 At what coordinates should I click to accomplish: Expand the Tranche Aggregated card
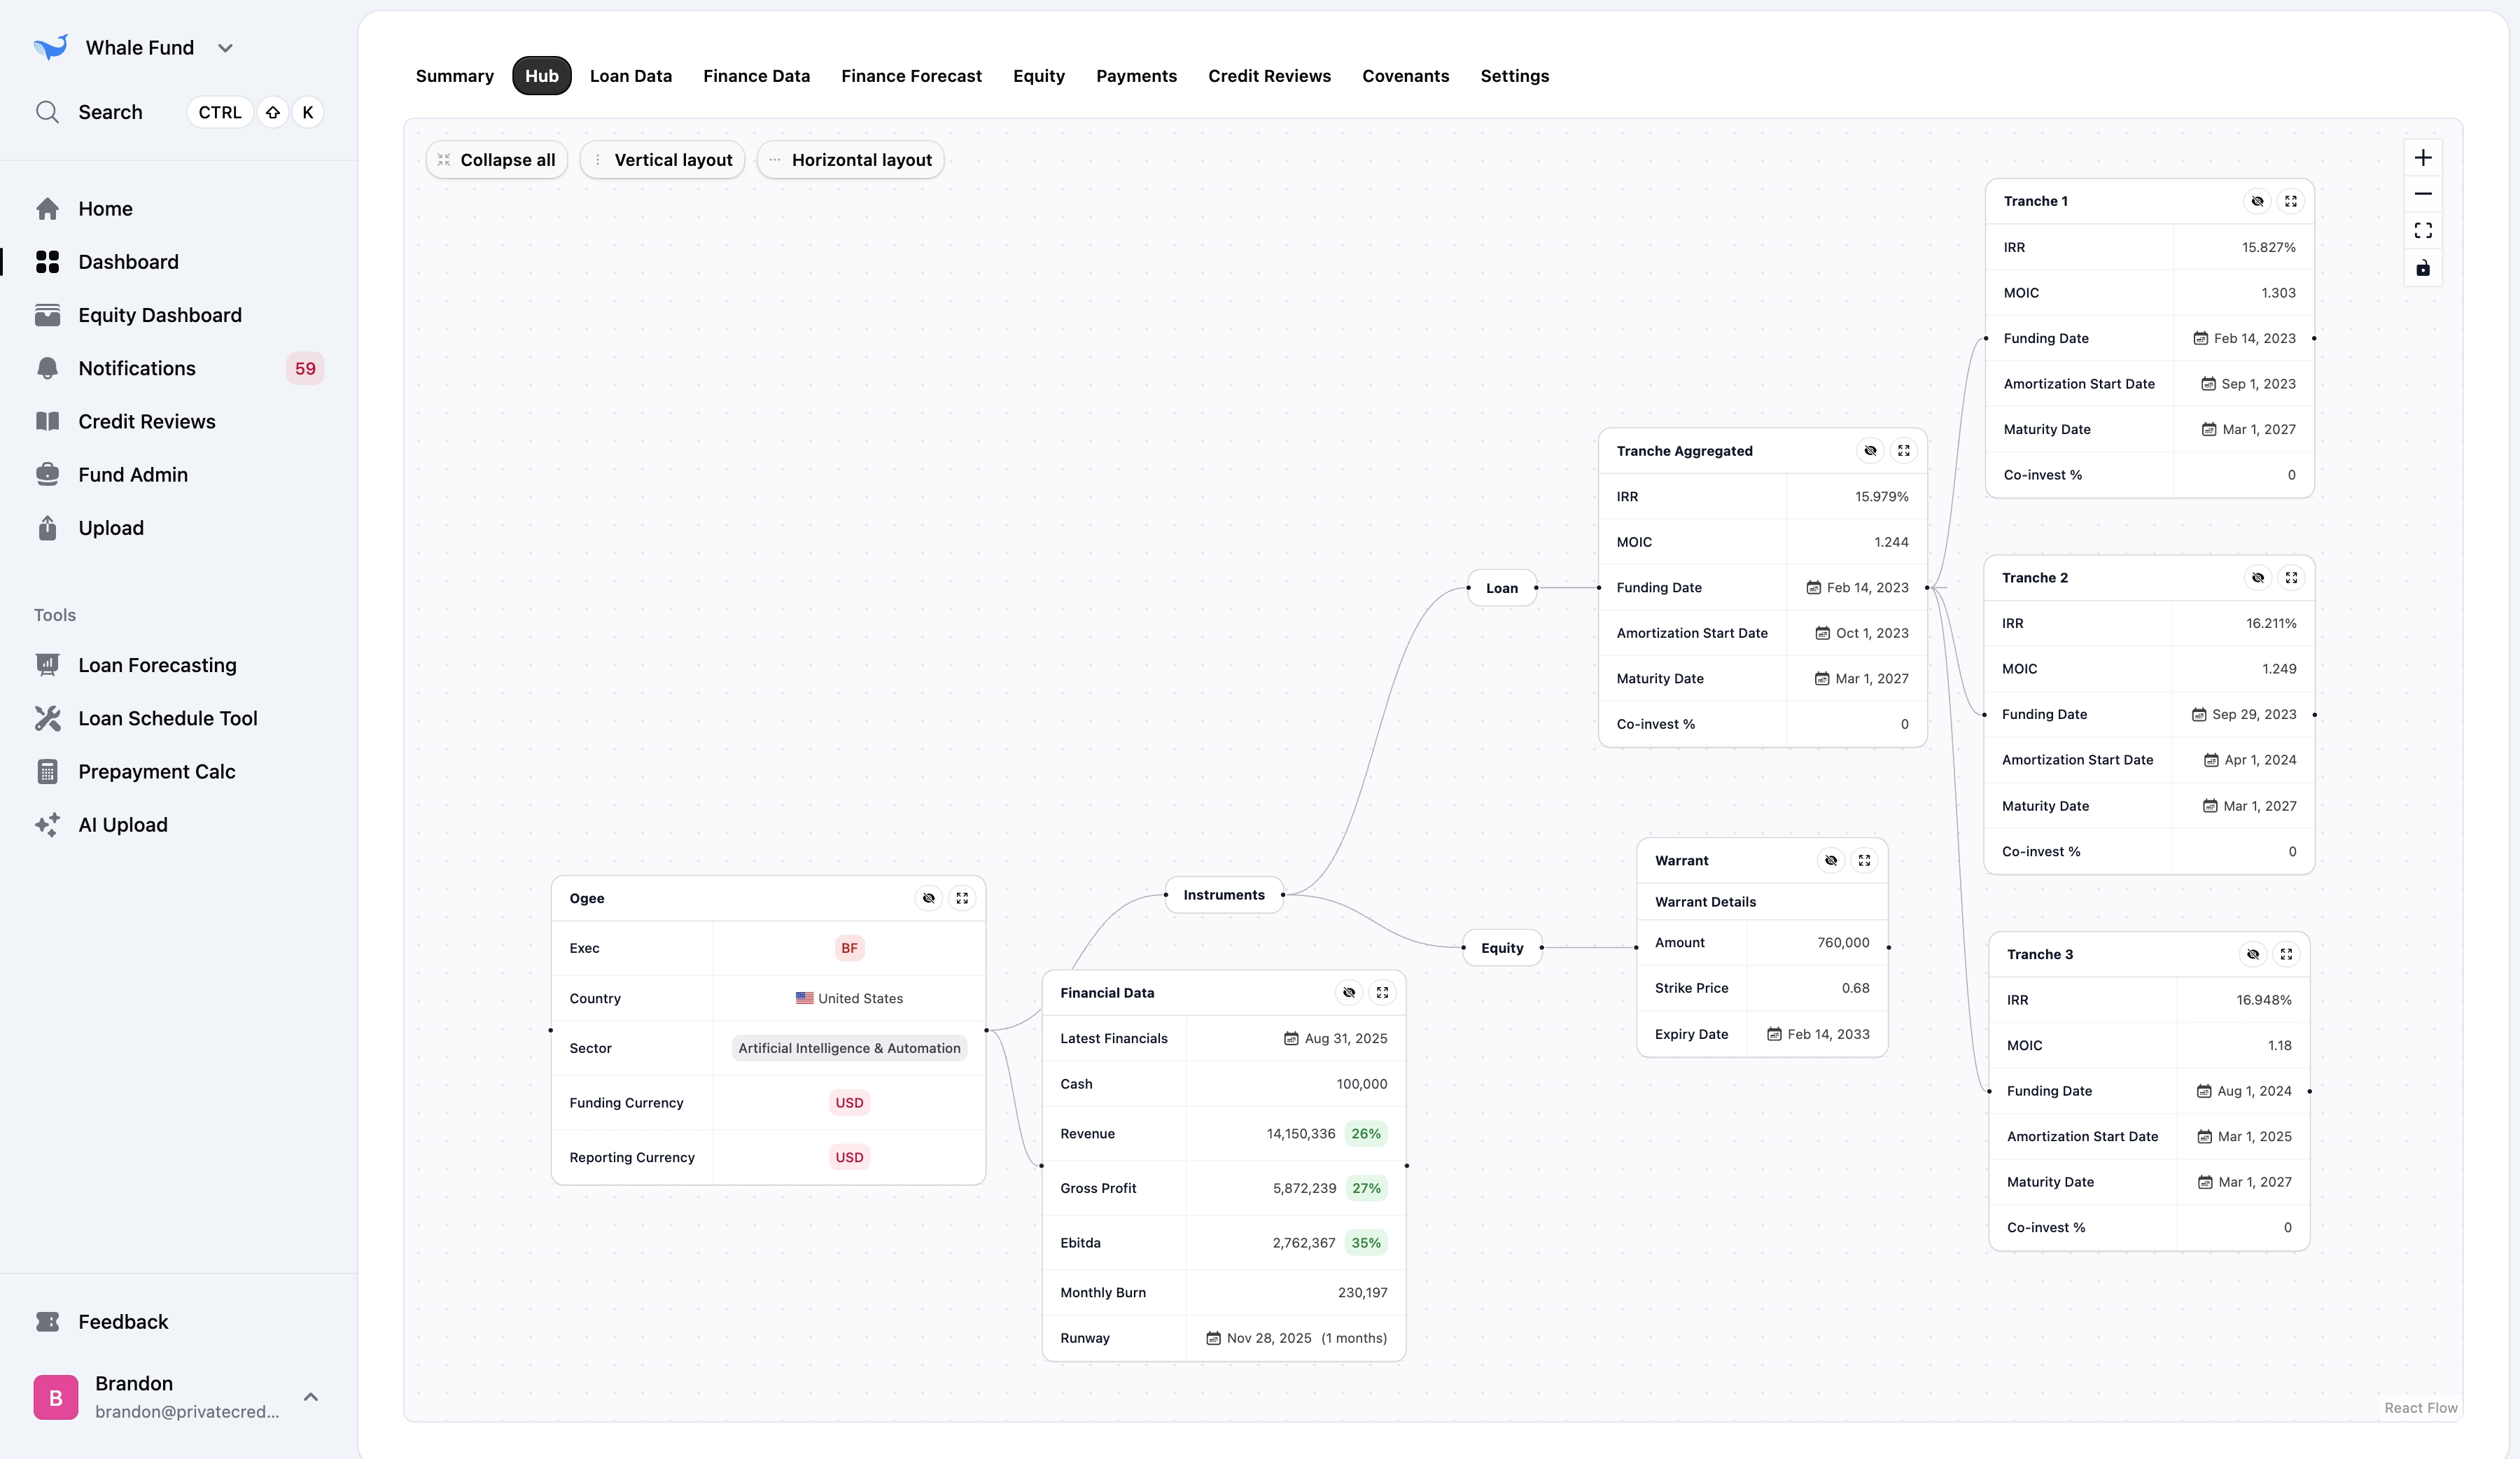pos(1903,451)
